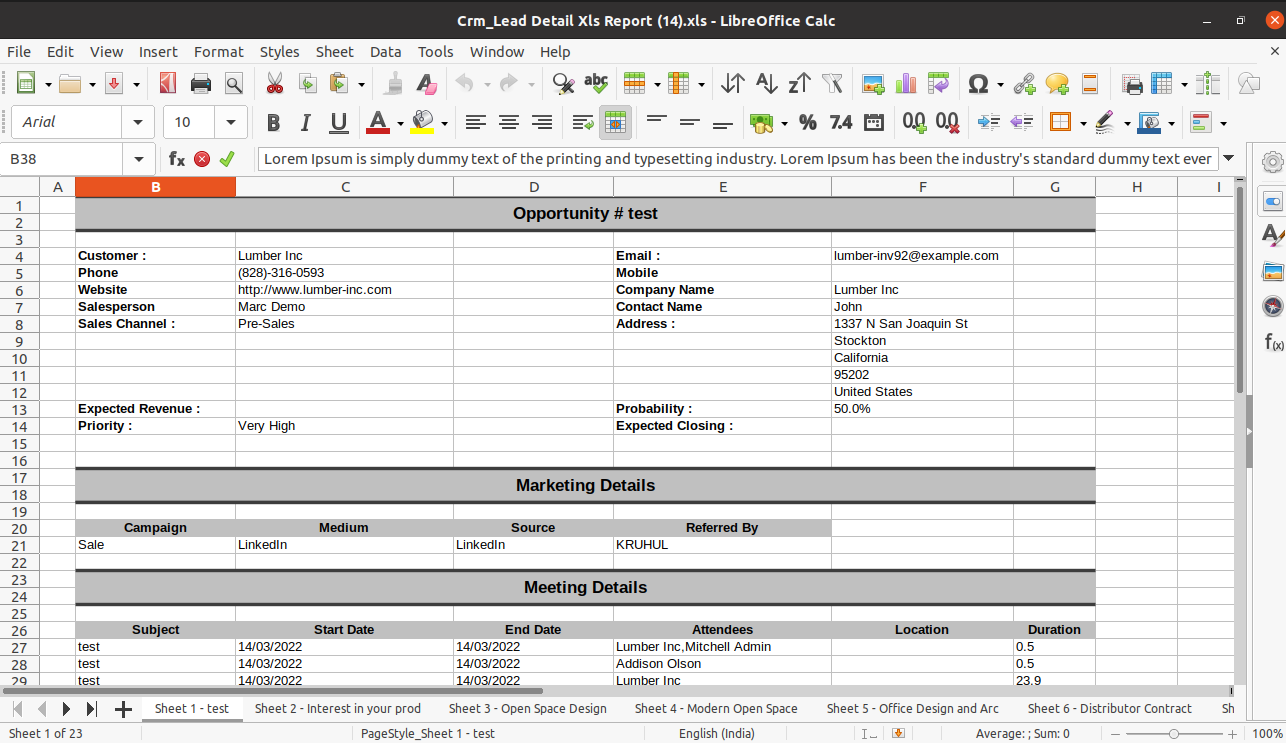The image size is (1286, 743).
Task: Show Draw Functions shapes
Action: [x=1249, y=84]
